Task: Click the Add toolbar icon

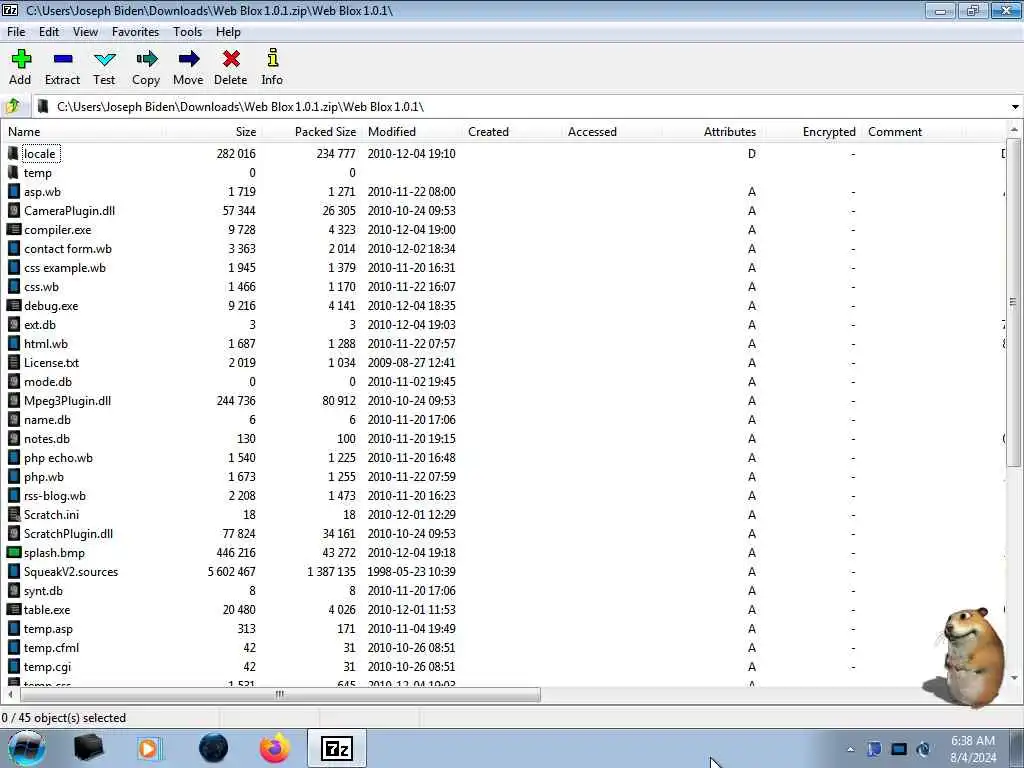Action: pyautogui.click(x=21, y=59)
